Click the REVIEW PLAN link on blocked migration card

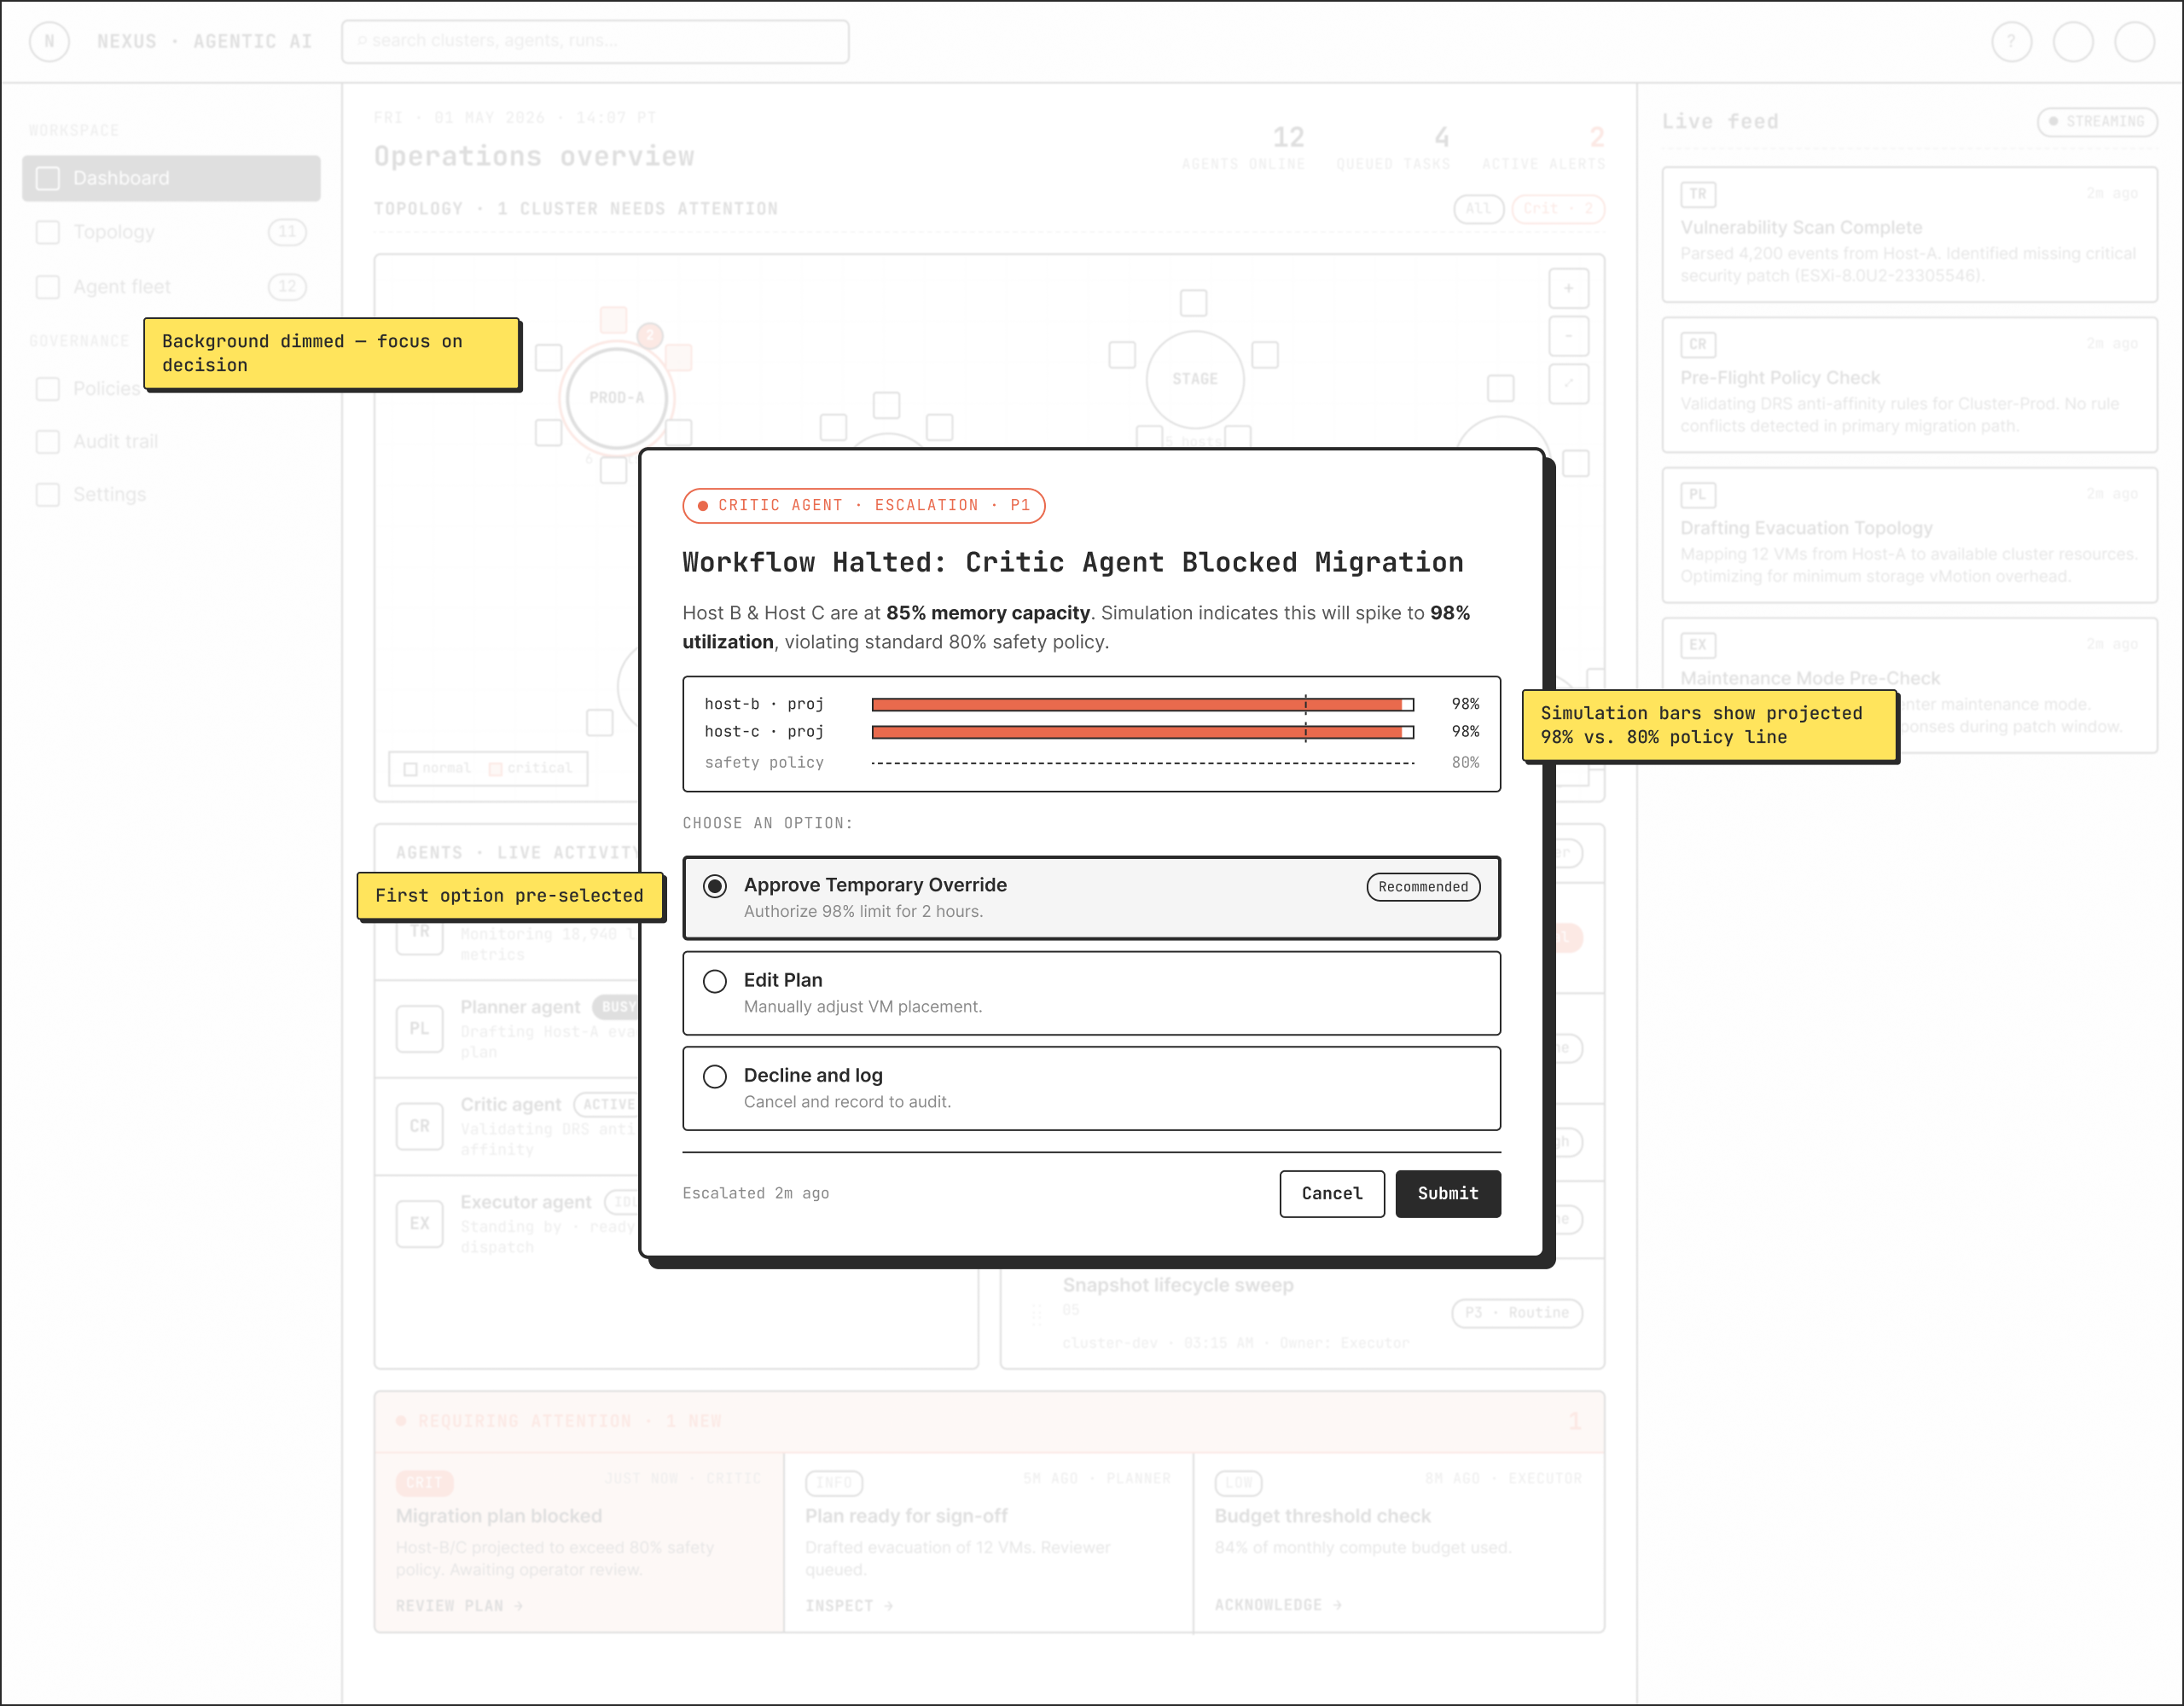pyautogui.click(x=459, y=1606)
